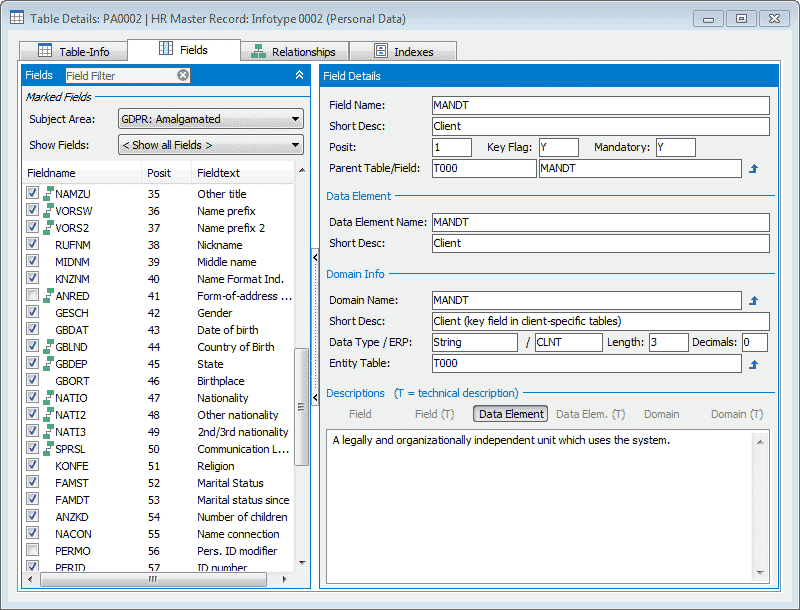This screenshot has height=610, width=800.
Task: Show the Domain (T) technical description
Action: [737, 414]
